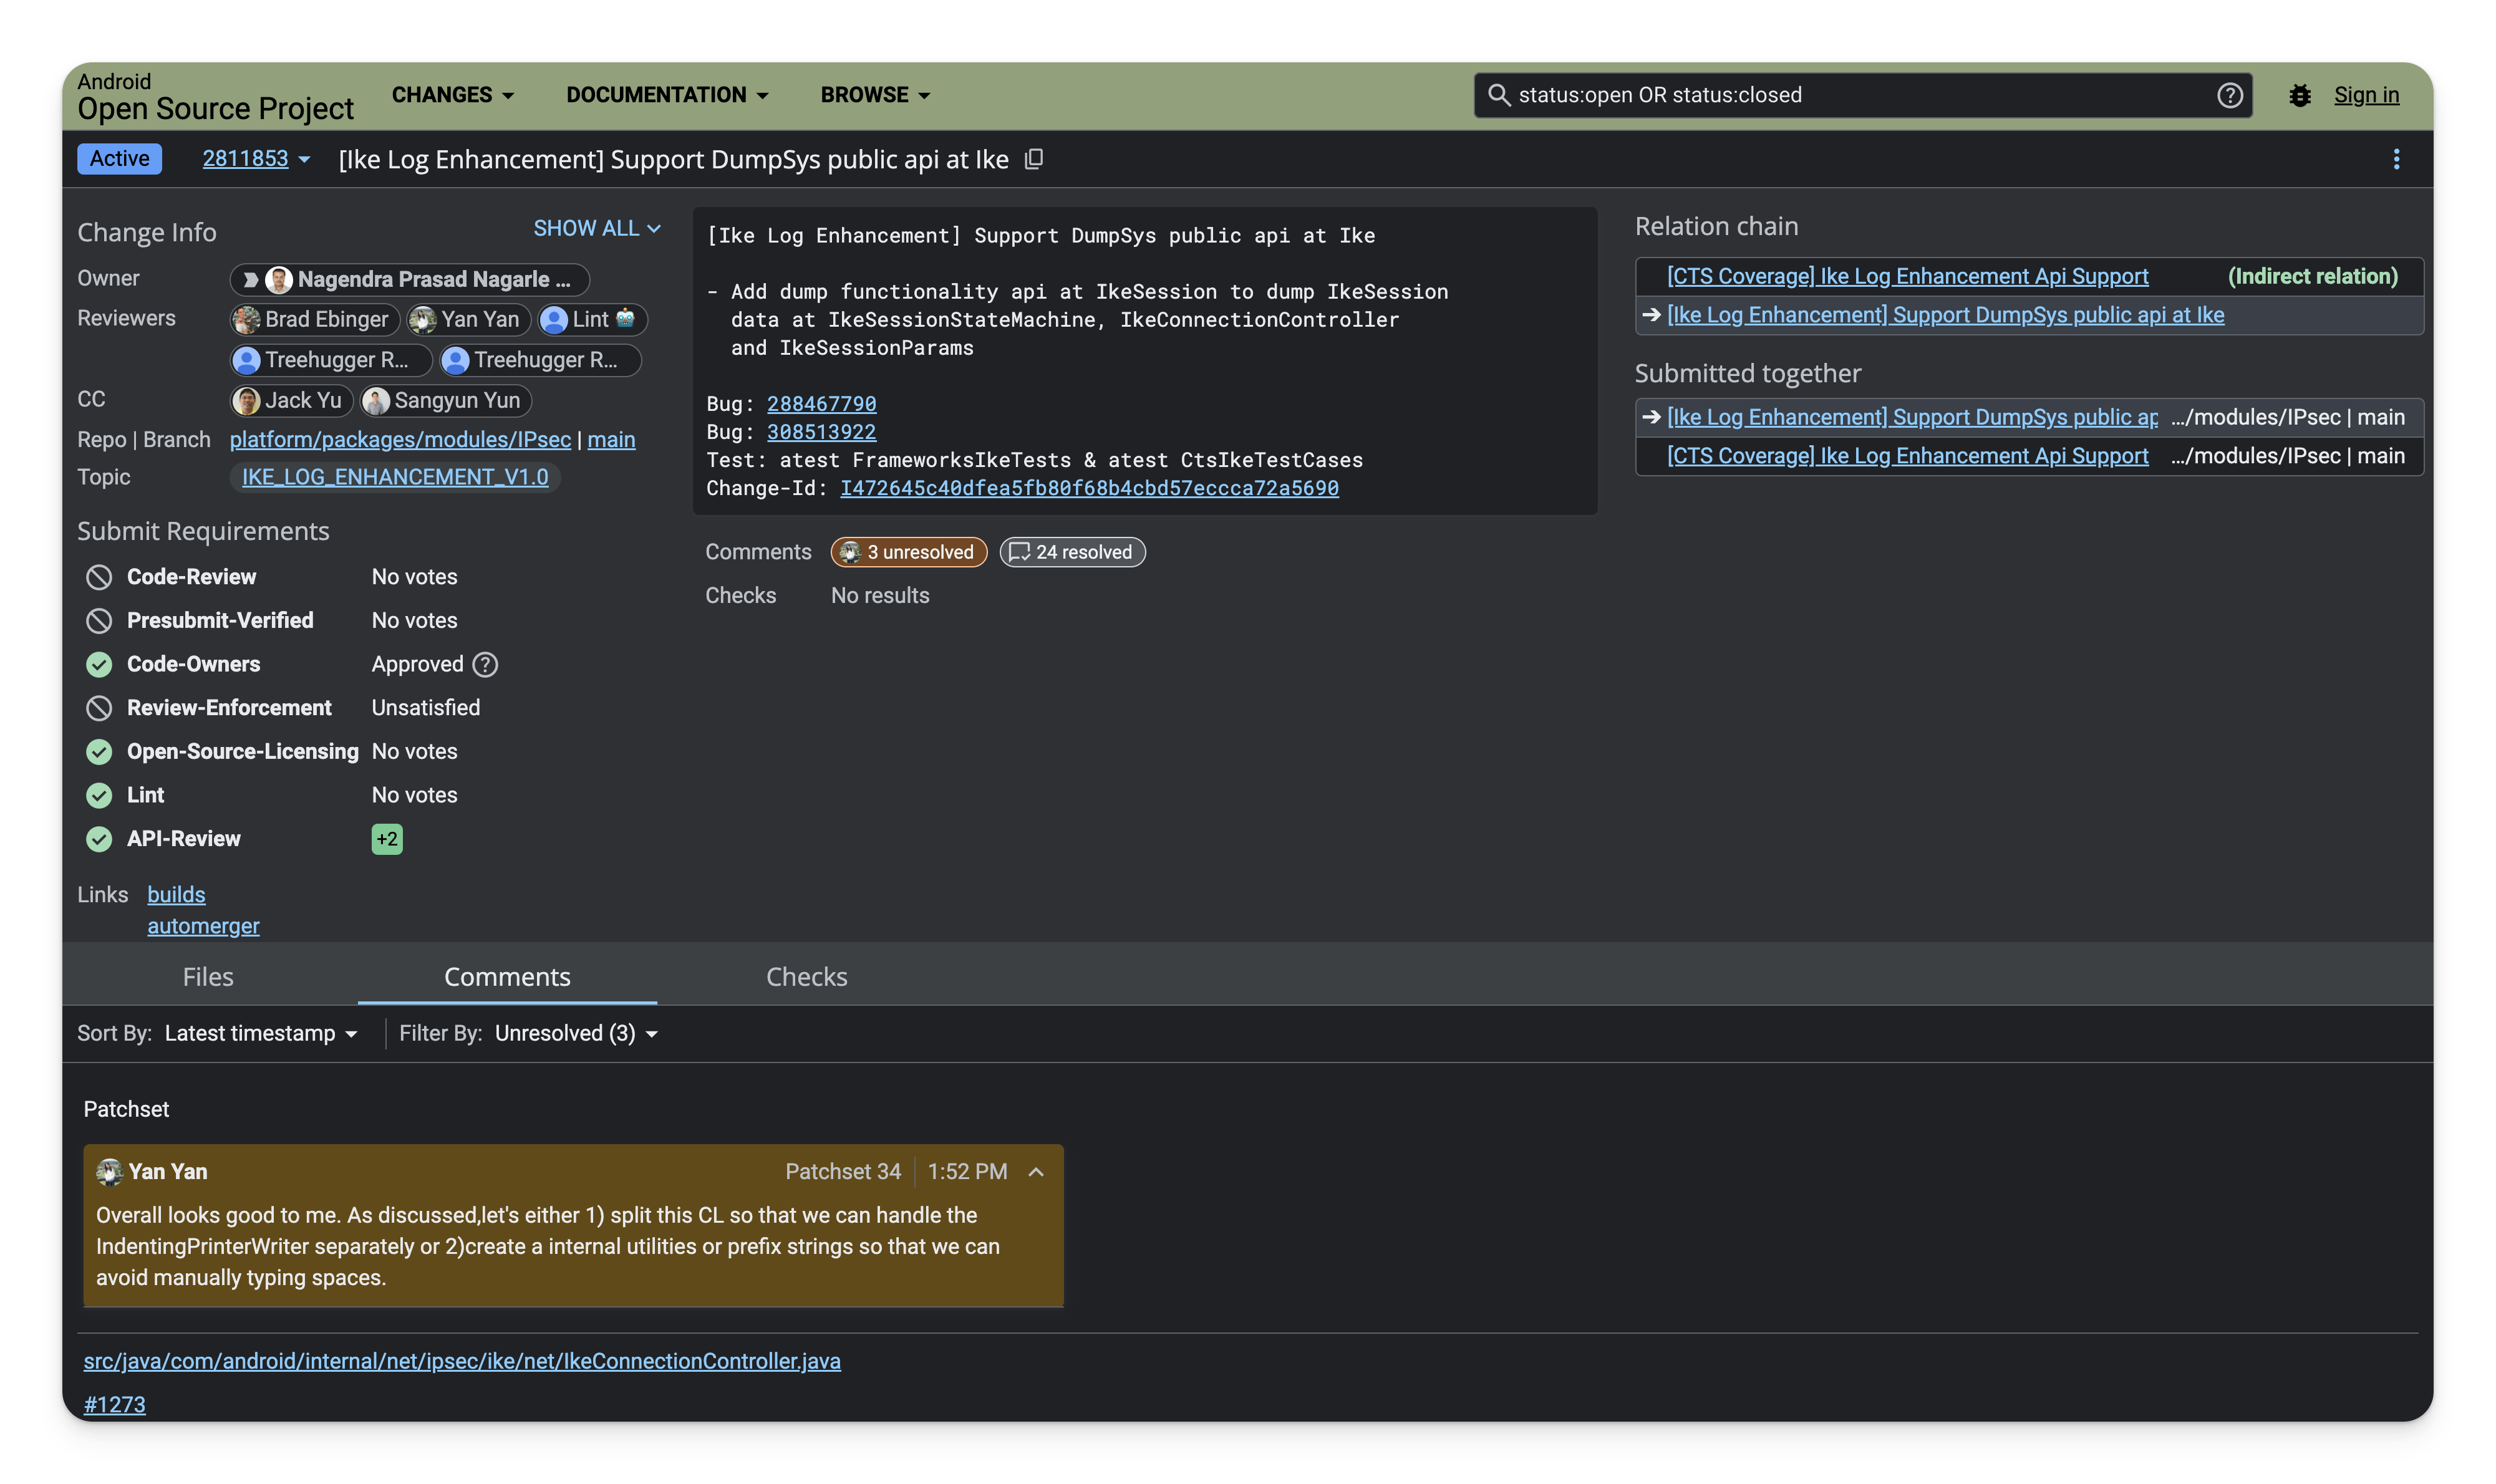Click the Sign in link
The image size is (2496, 1484).
tap(2366, 95)
